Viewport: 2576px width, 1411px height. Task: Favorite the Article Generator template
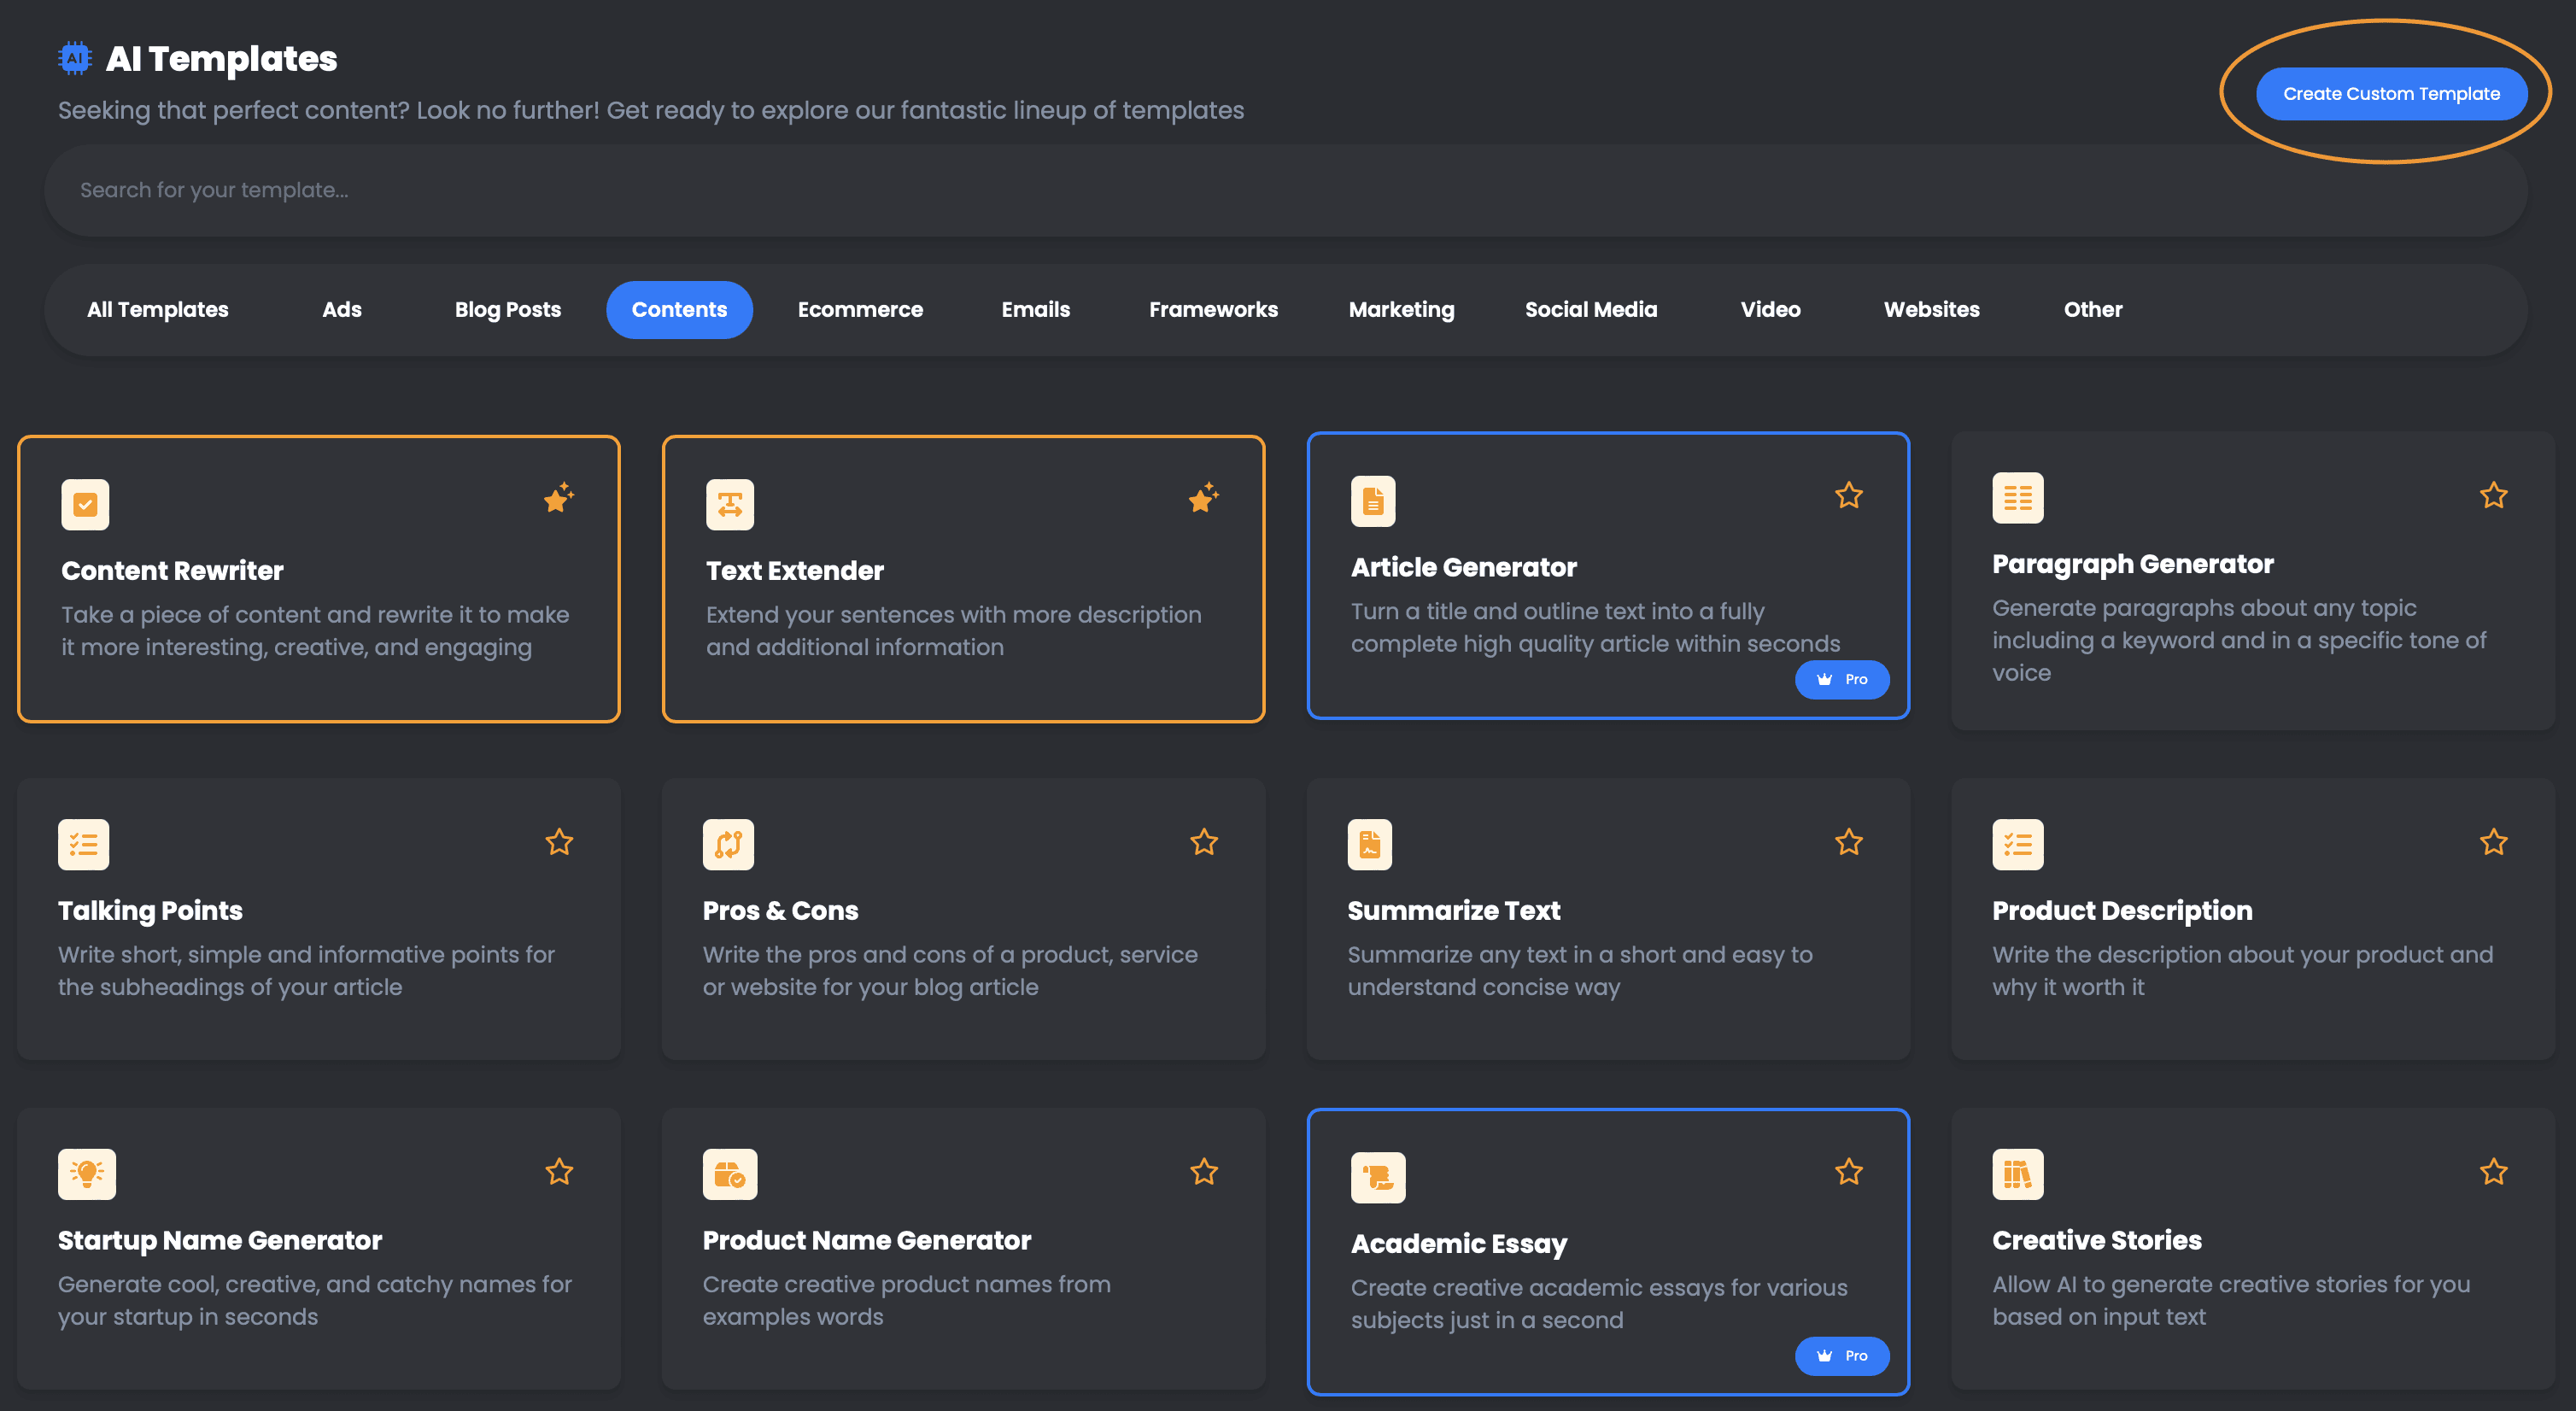pyautogui.click(x=1849, y=495)
